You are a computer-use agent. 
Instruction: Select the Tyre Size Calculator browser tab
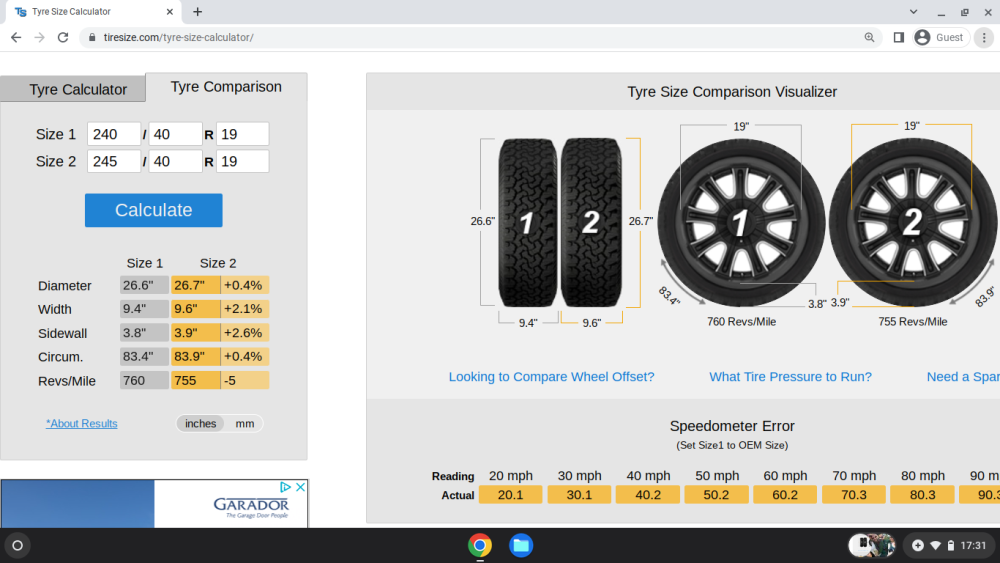coord(91,11)
